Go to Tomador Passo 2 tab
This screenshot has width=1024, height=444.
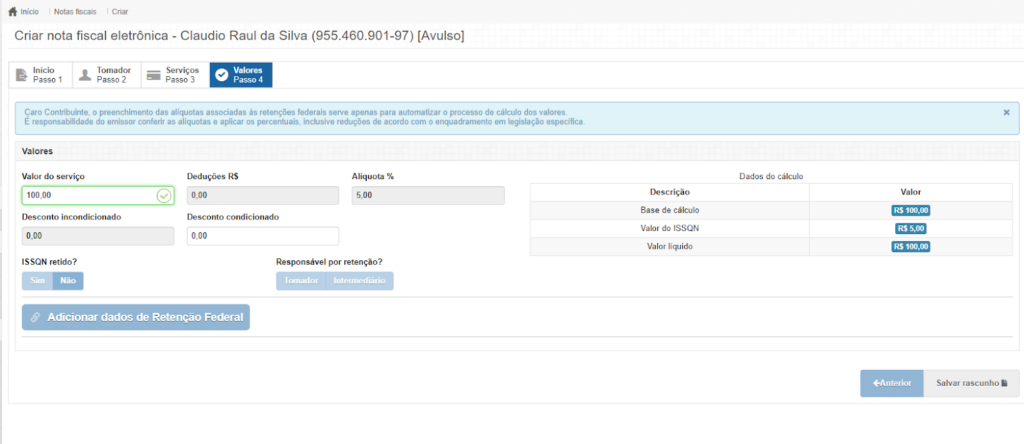[104, 75]
